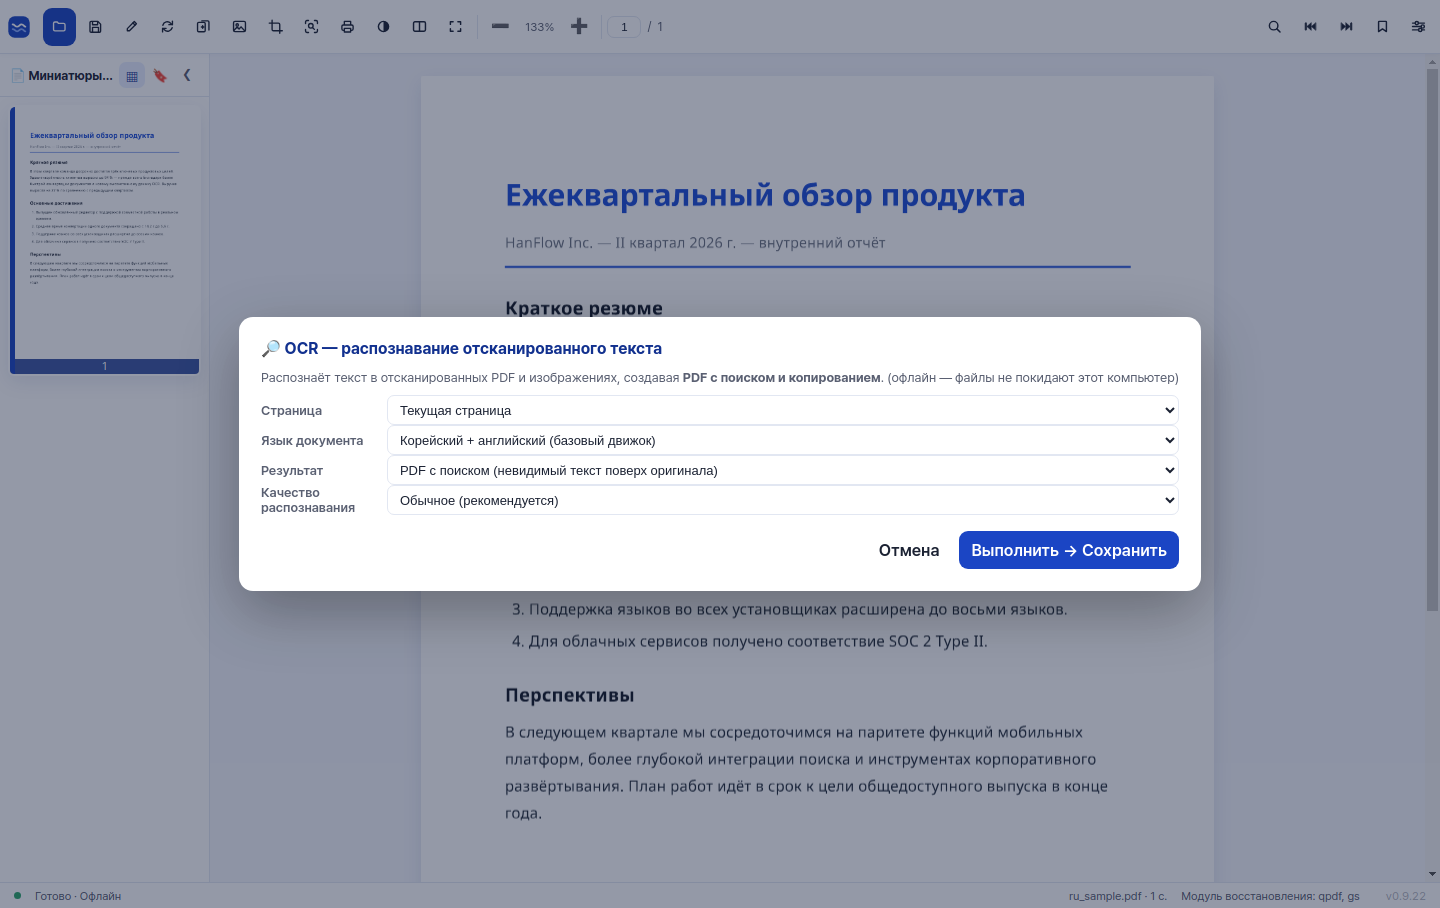1440x908 pixels.
Task: Click the vertical scrollbar of the document
Action: (x=1432, y=340)
